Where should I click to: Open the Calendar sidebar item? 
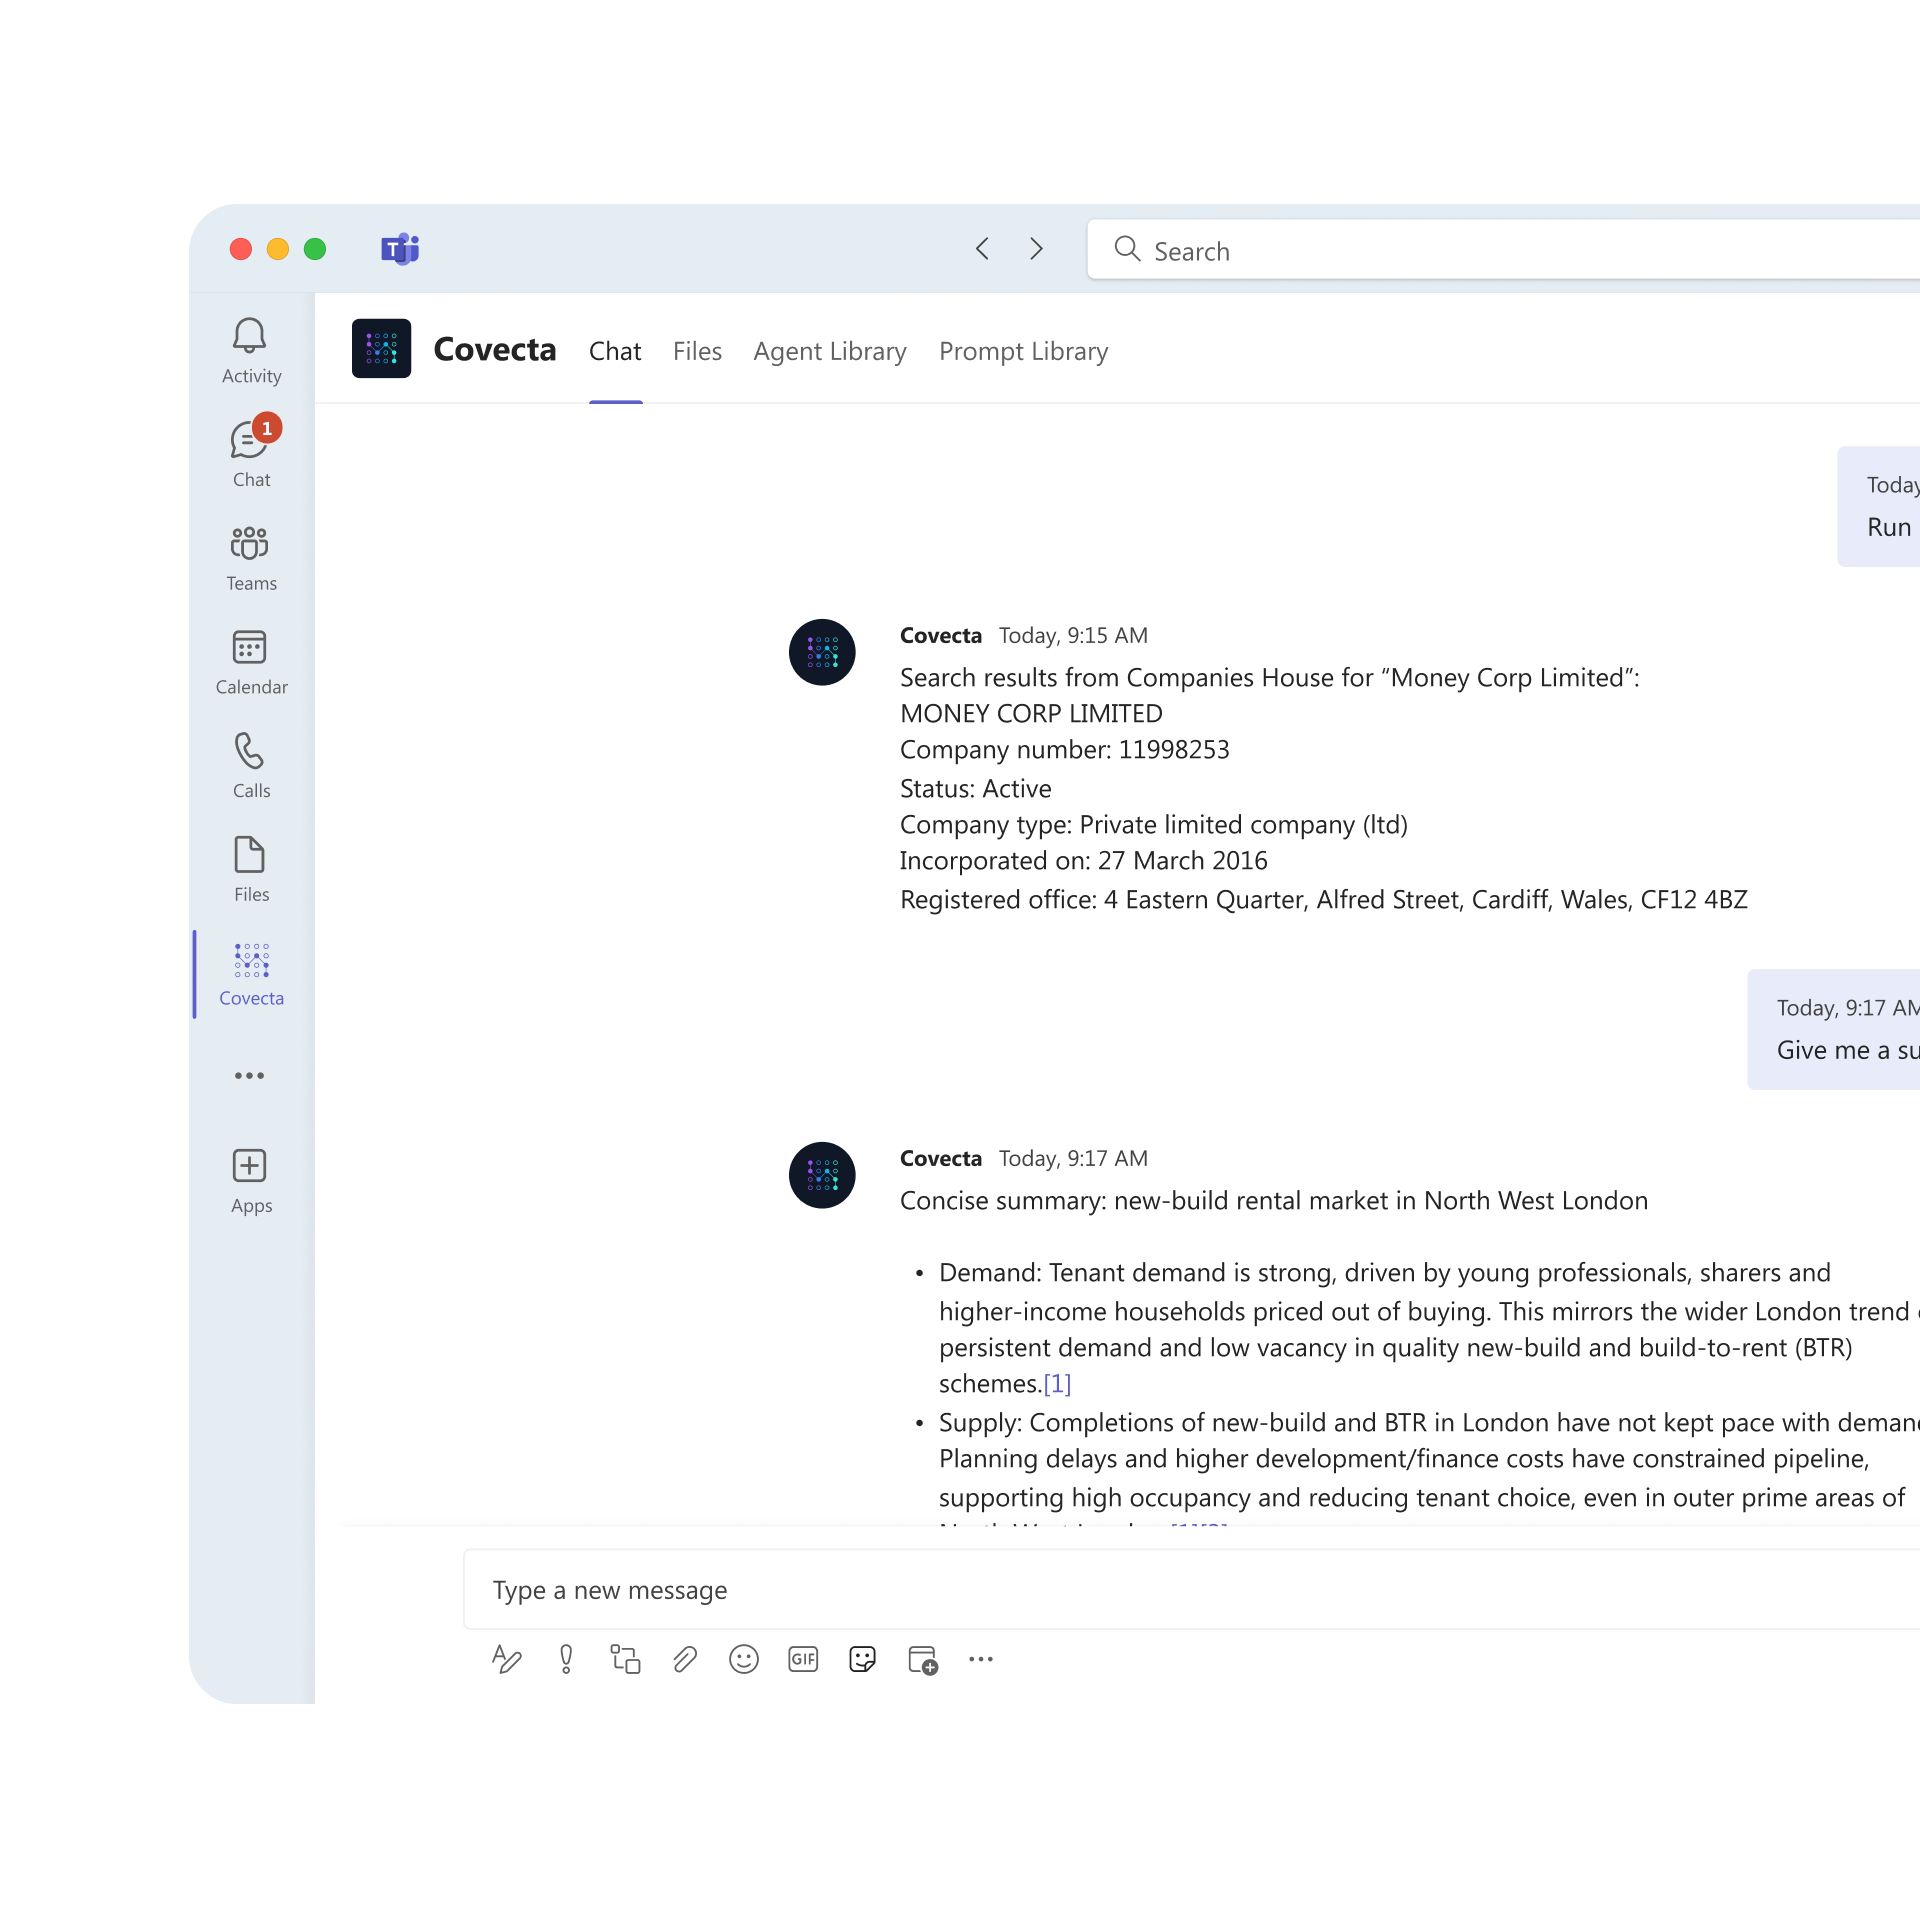pos(250,661)
